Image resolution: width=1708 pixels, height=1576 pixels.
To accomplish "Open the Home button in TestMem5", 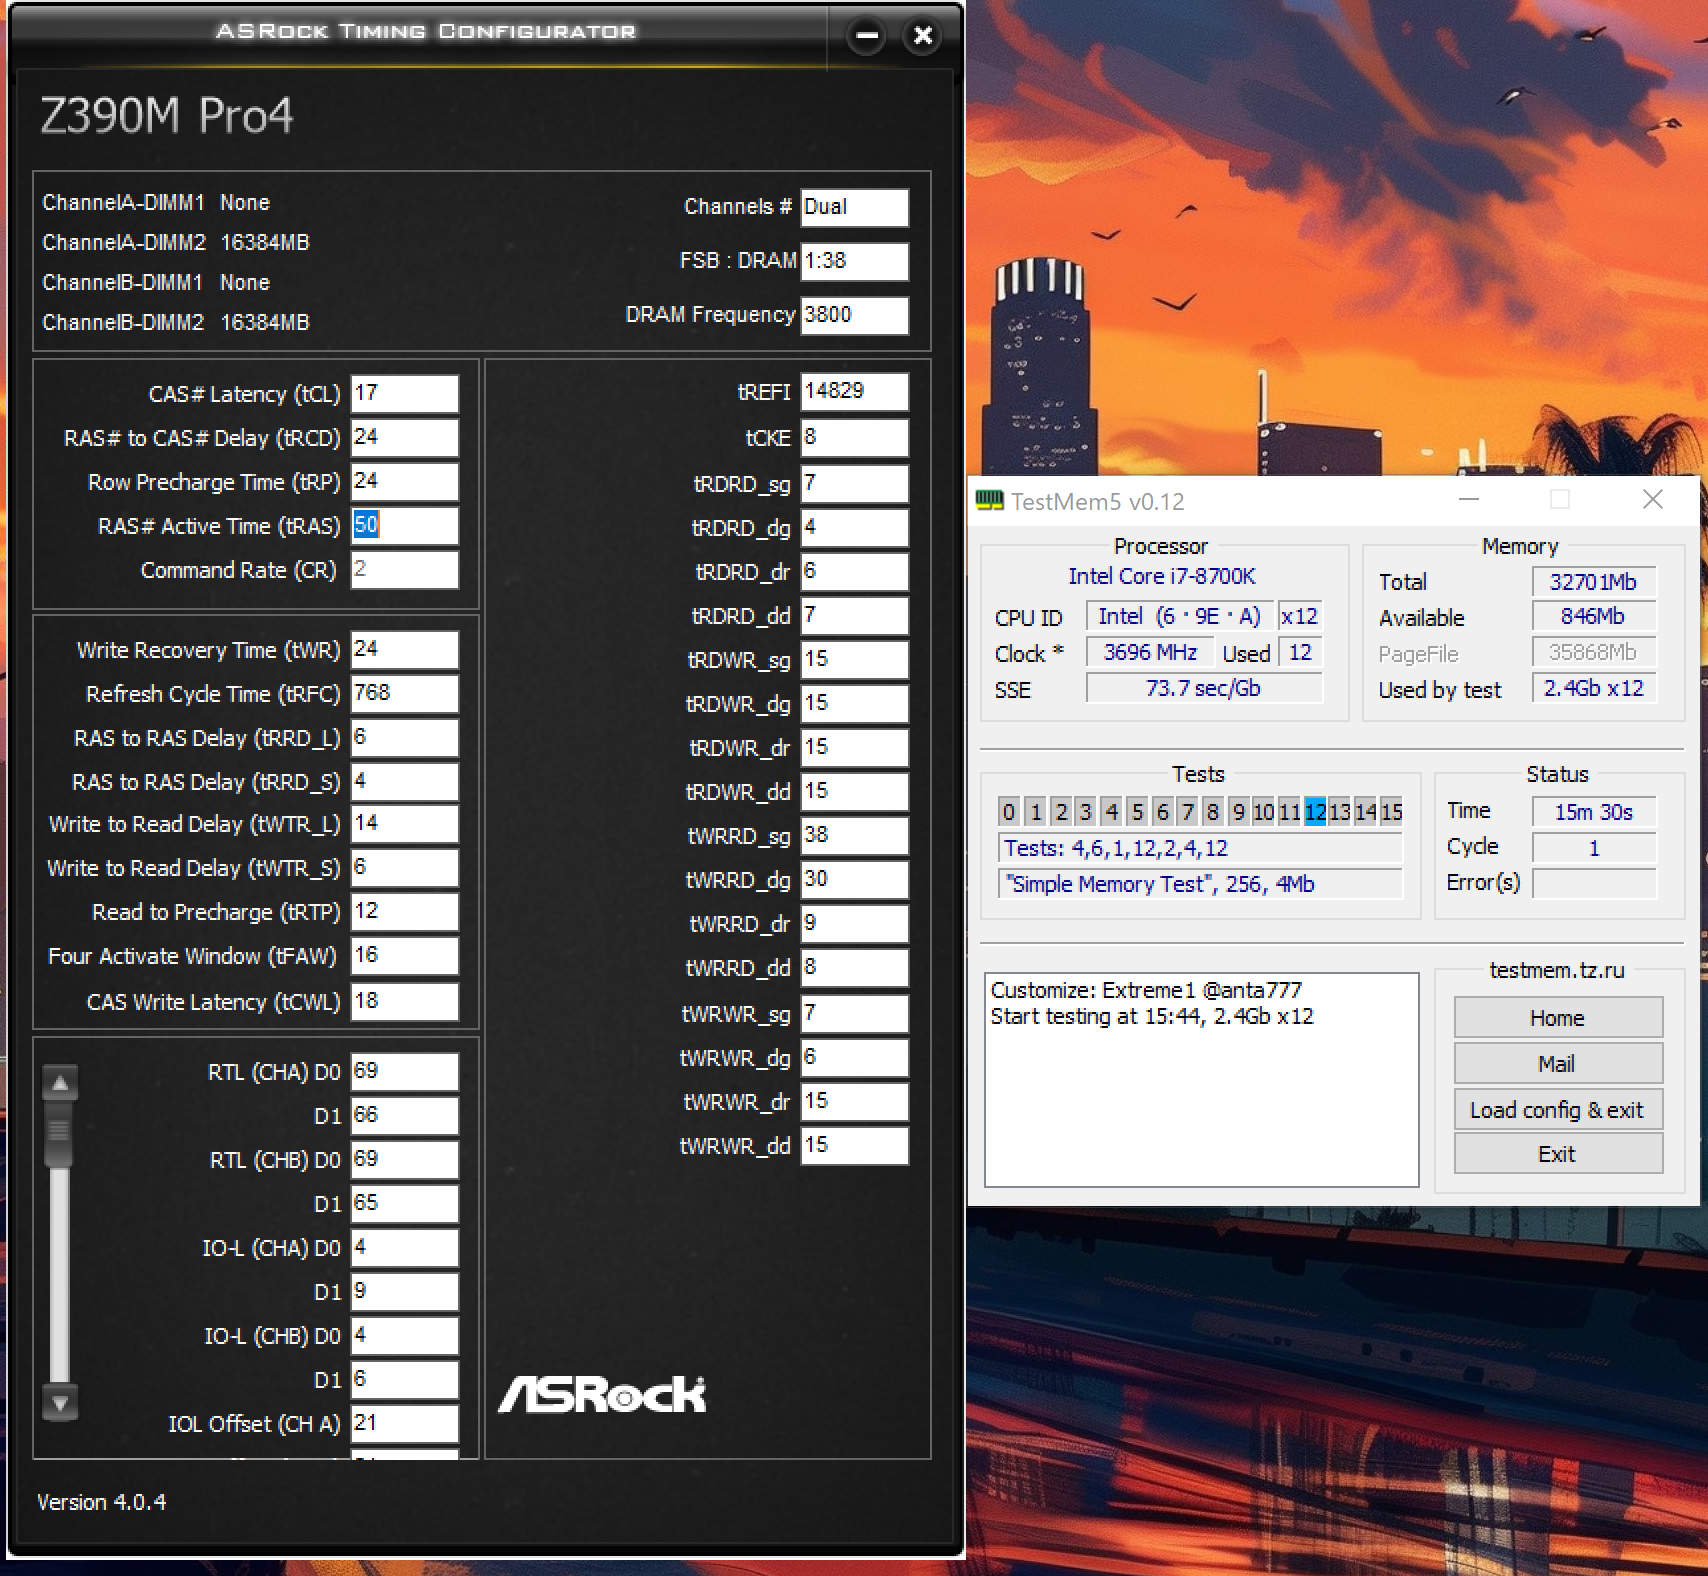I will pos(1558,1018).
